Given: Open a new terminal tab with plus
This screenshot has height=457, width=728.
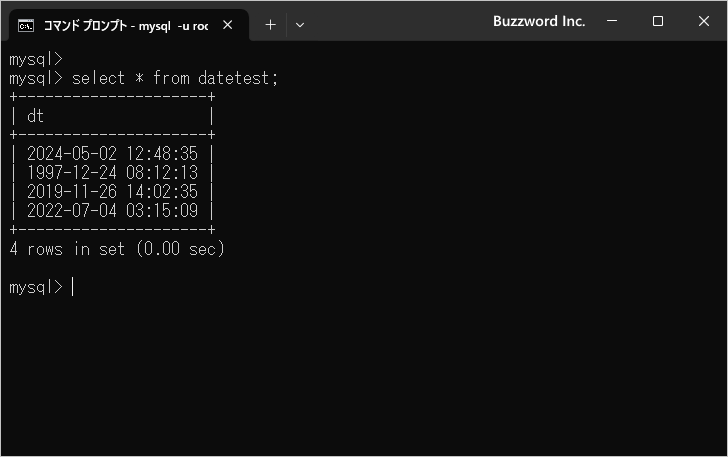Looking at the screenshot, I should 270,25.
